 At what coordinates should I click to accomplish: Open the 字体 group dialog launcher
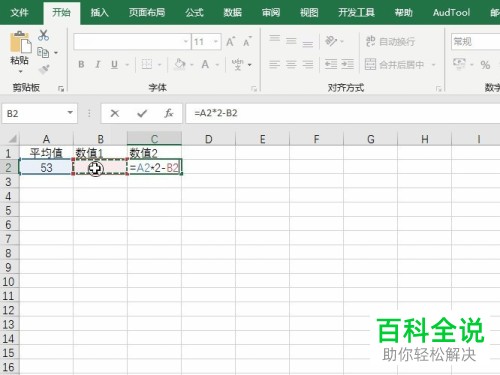click(254, 89)
